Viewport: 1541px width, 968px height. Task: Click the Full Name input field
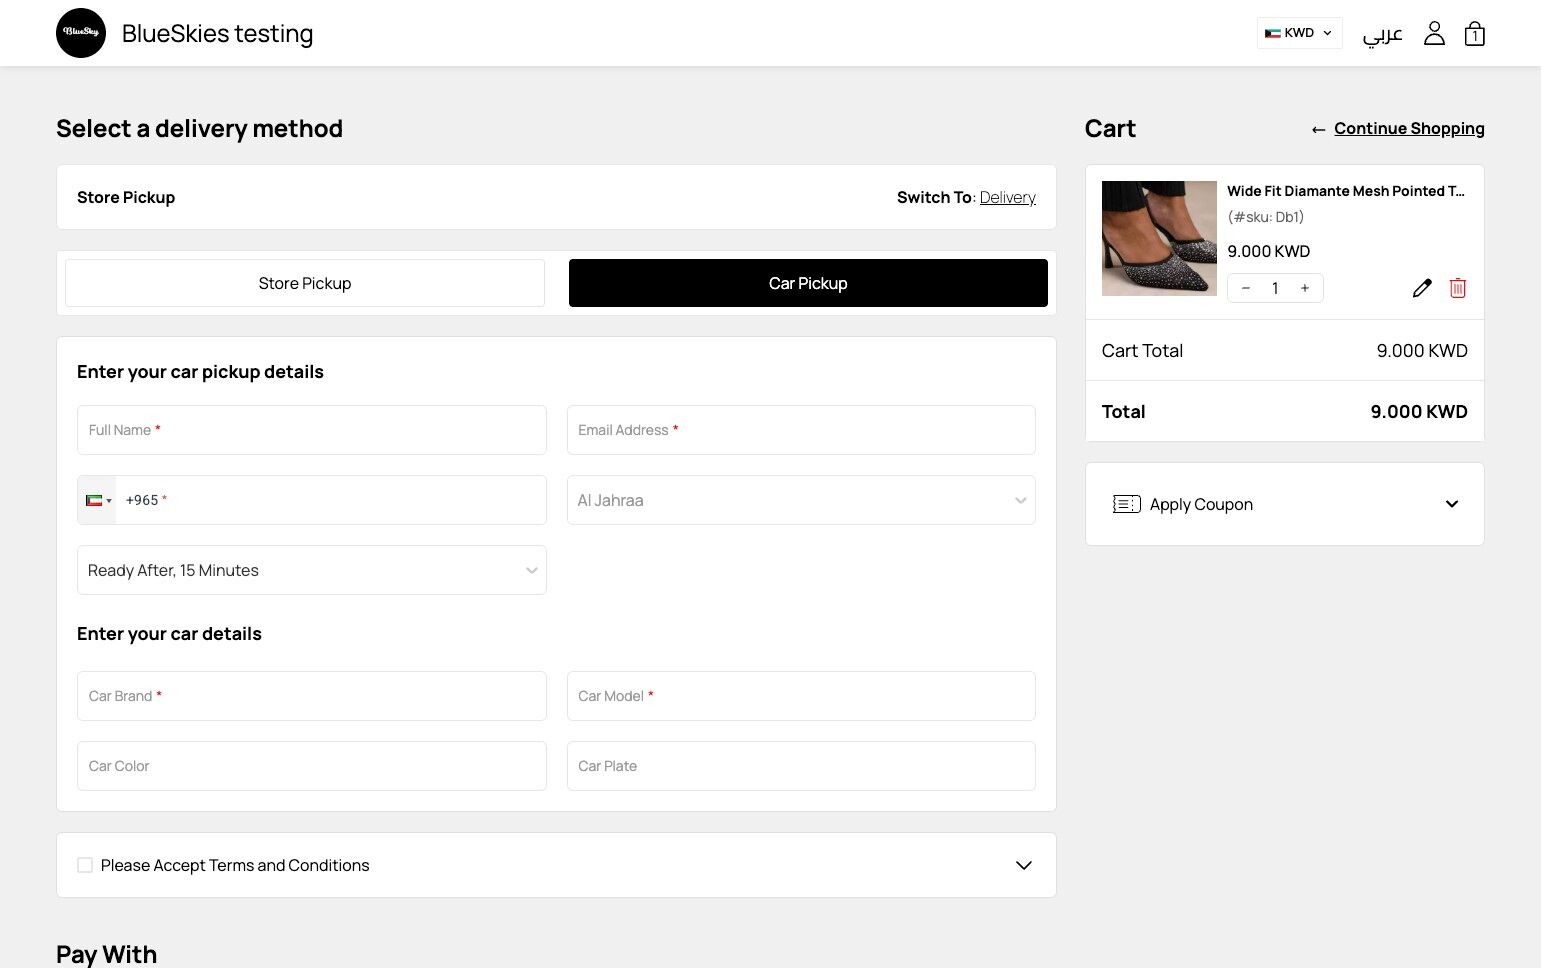(x=311, y=430)
